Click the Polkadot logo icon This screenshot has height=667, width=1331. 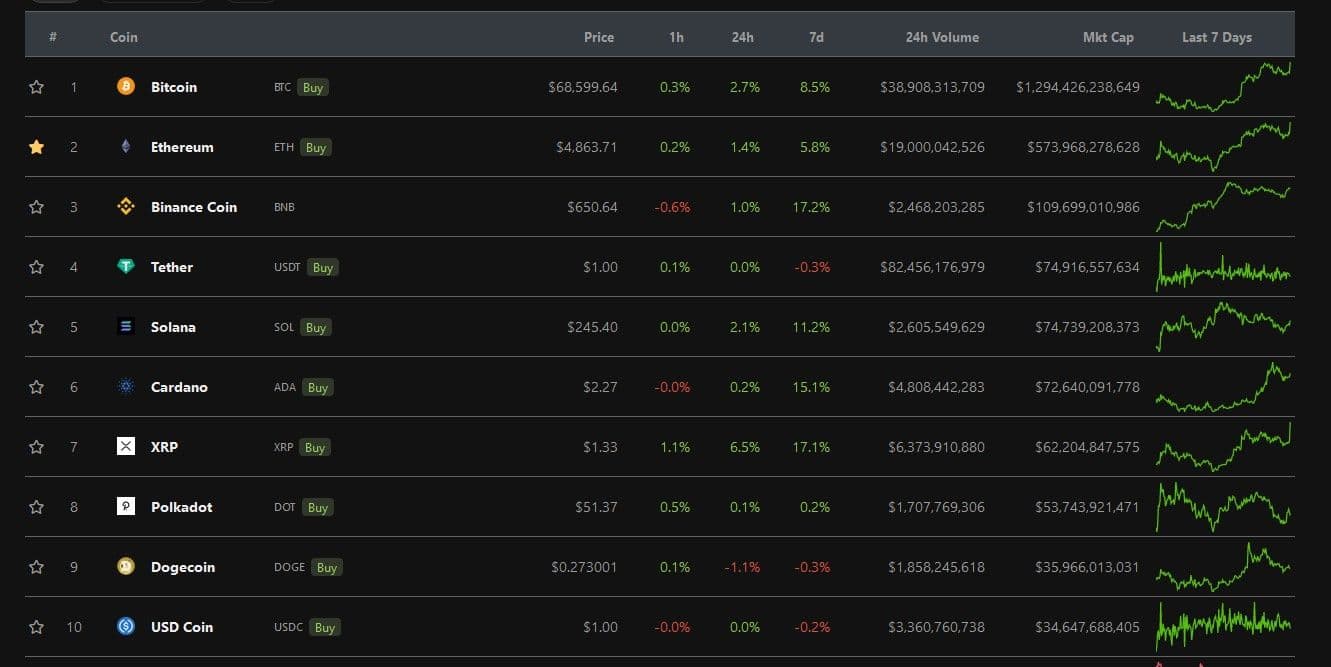(x=126, y=507)
